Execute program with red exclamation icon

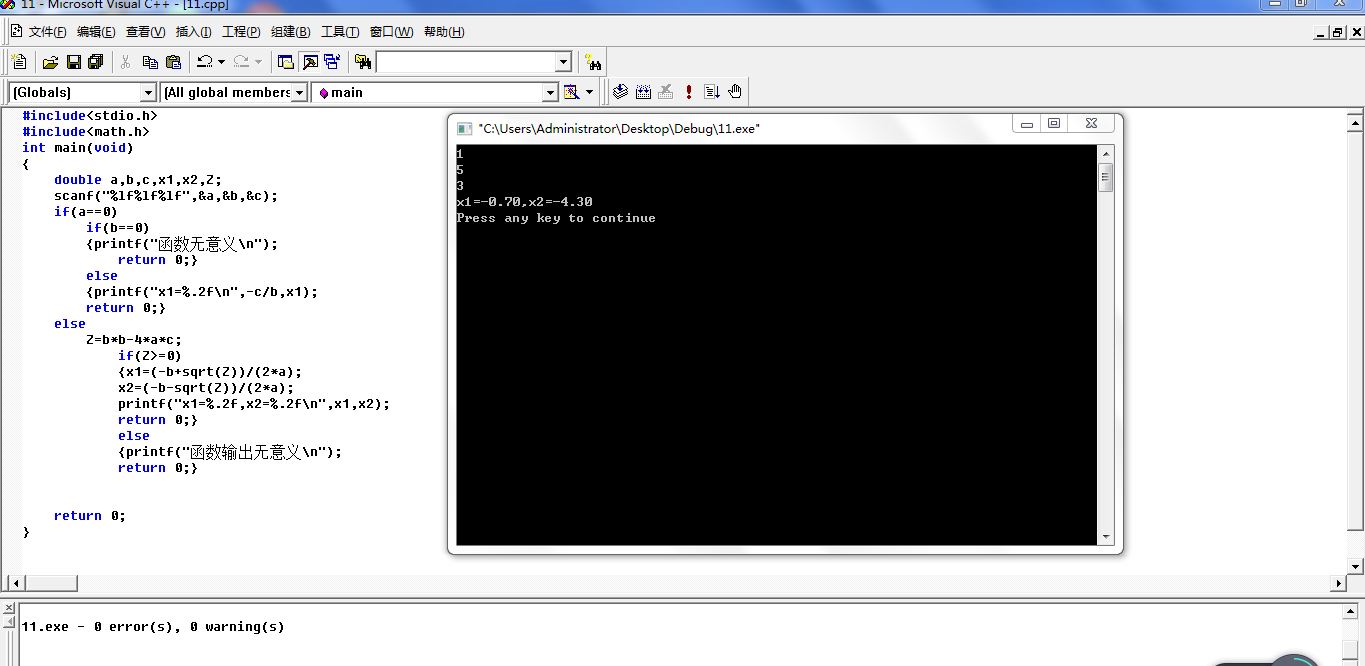pos(689,92)
